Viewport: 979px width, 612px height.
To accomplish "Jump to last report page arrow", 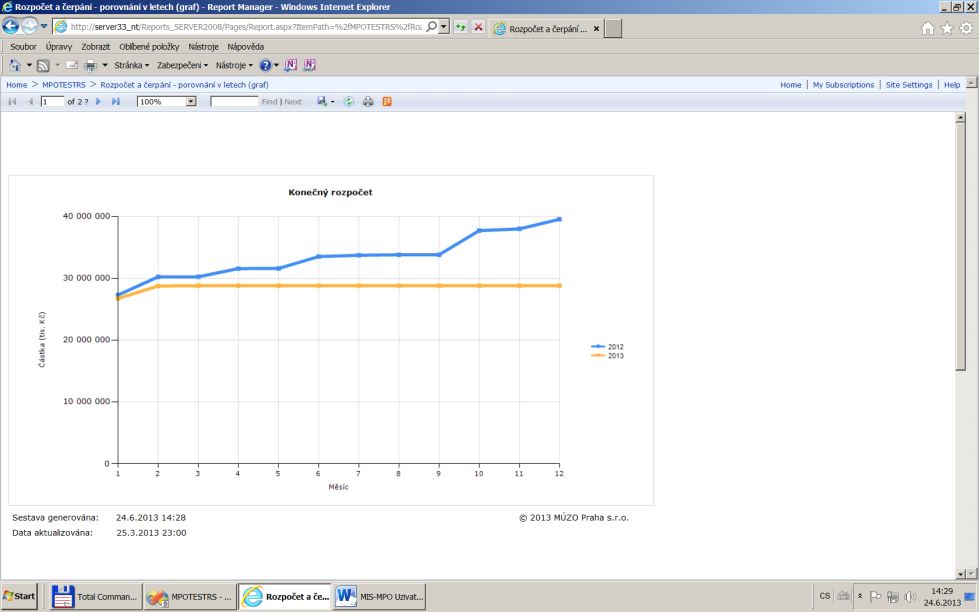I will click(x=116, y=102).
